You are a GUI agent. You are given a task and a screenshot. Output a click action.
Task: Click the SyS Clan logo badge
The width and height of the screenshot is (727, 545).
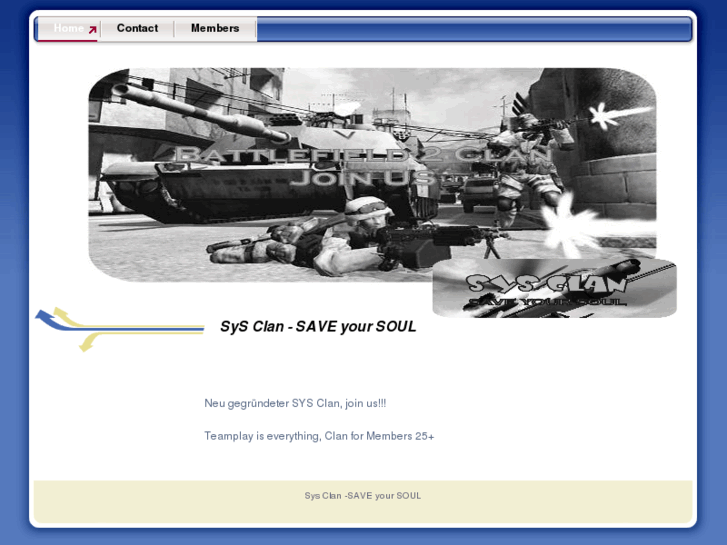[555, 289]
